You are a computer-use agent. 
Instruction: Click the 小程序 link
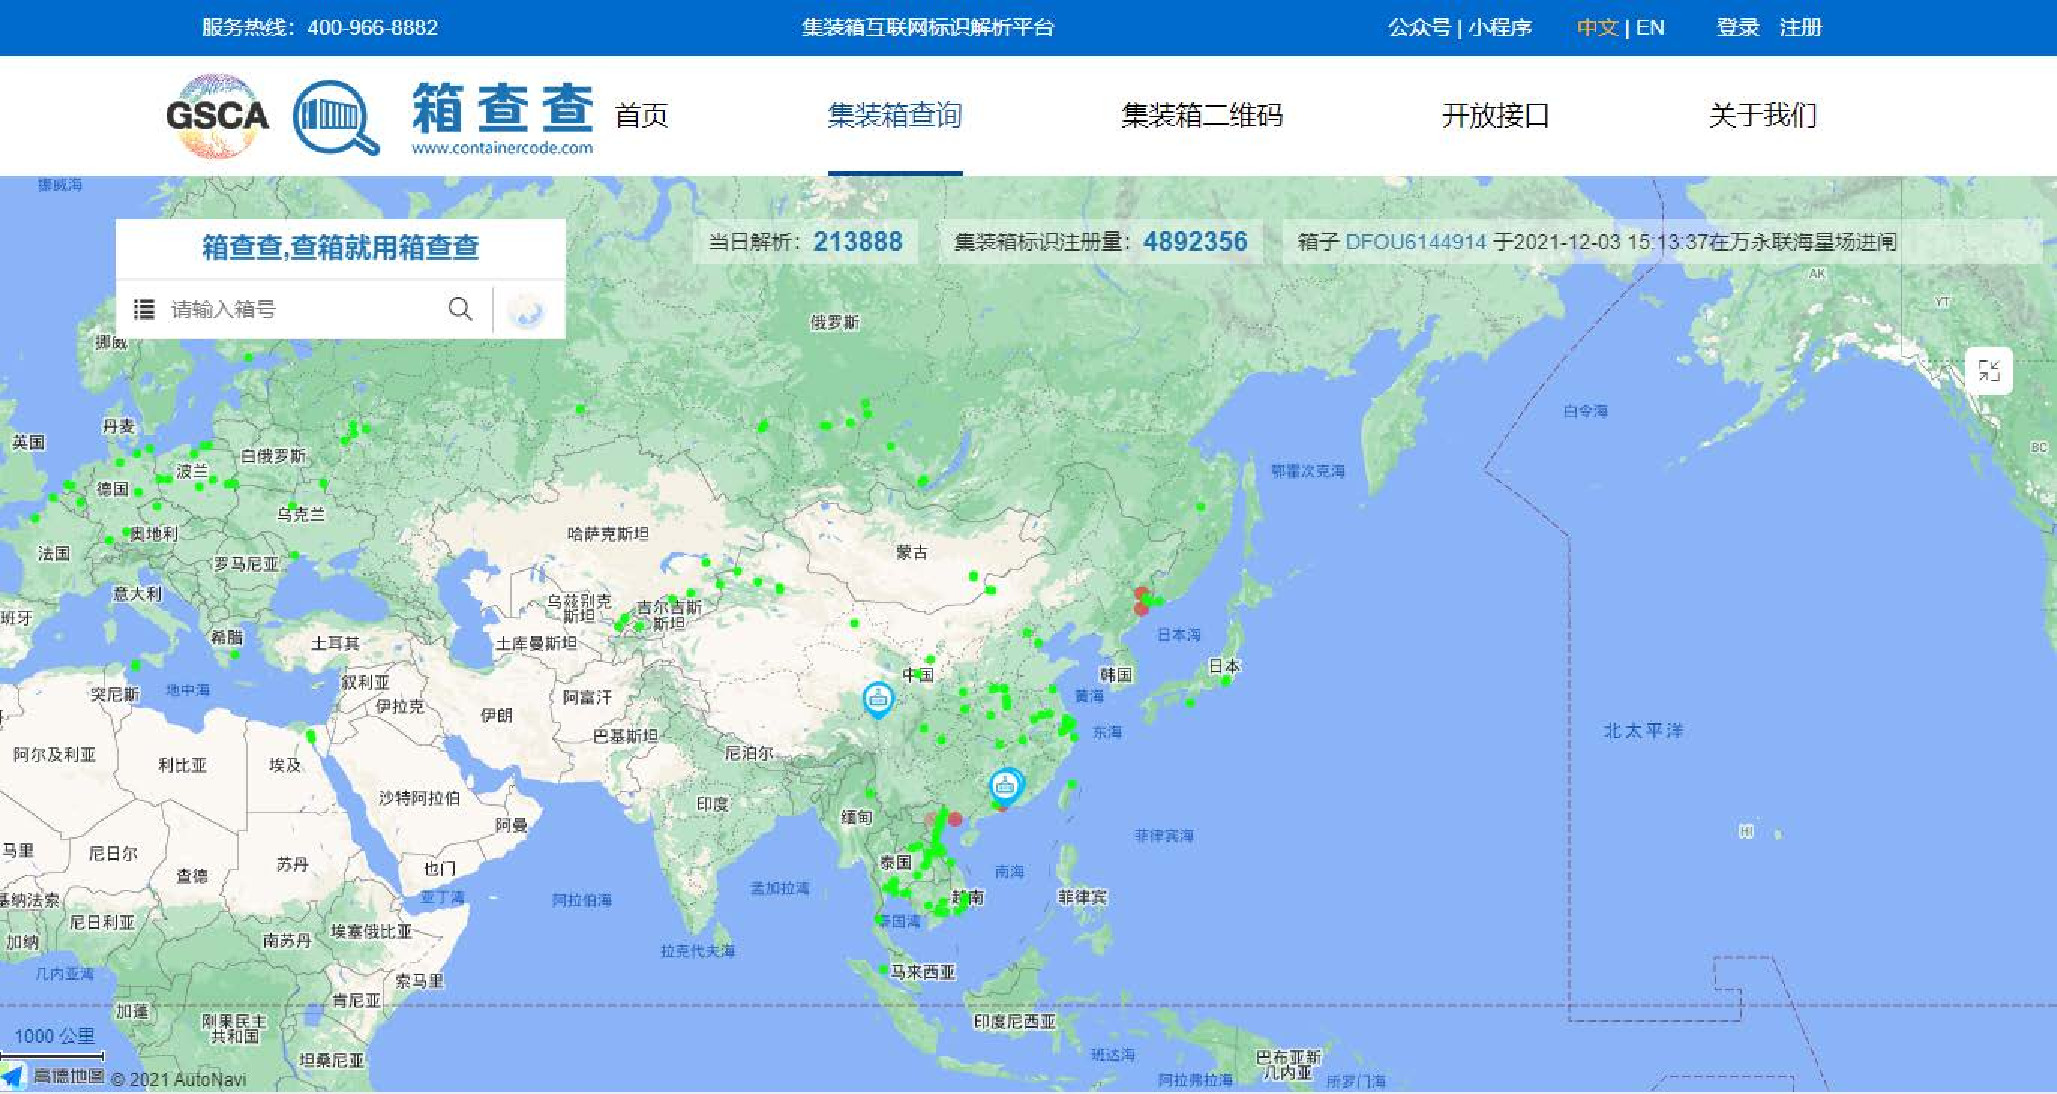[1500, 28]
